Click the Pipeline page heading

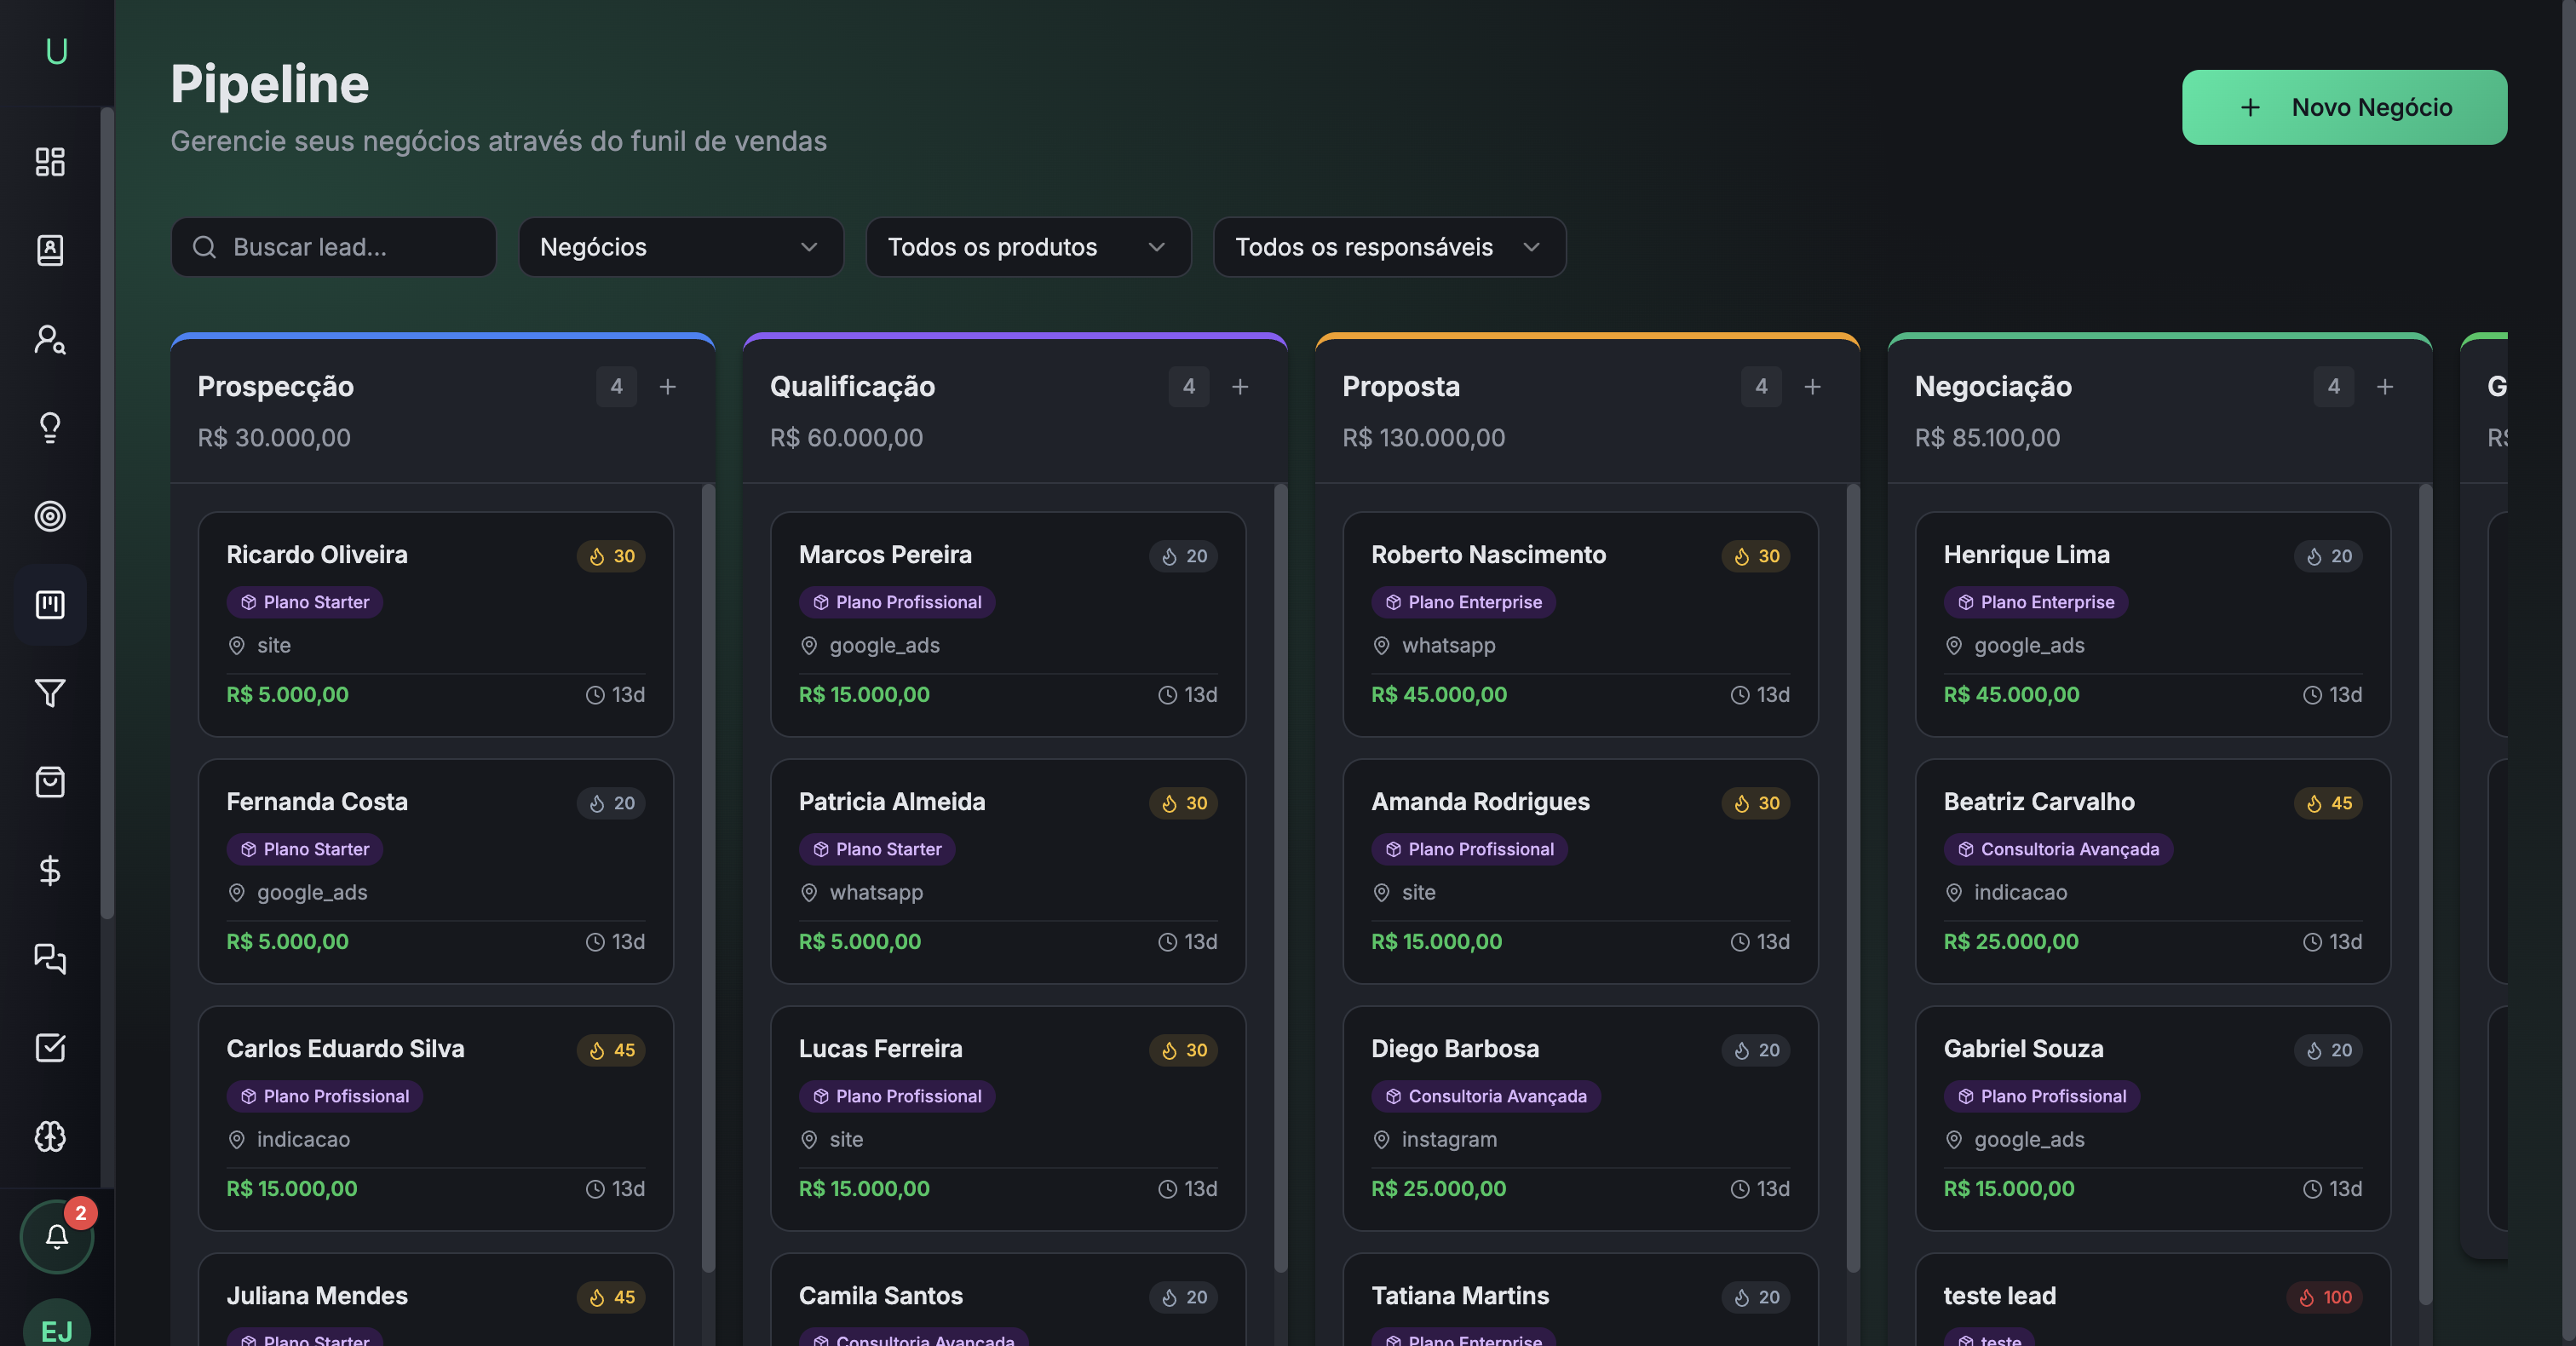tap(270, 84)
